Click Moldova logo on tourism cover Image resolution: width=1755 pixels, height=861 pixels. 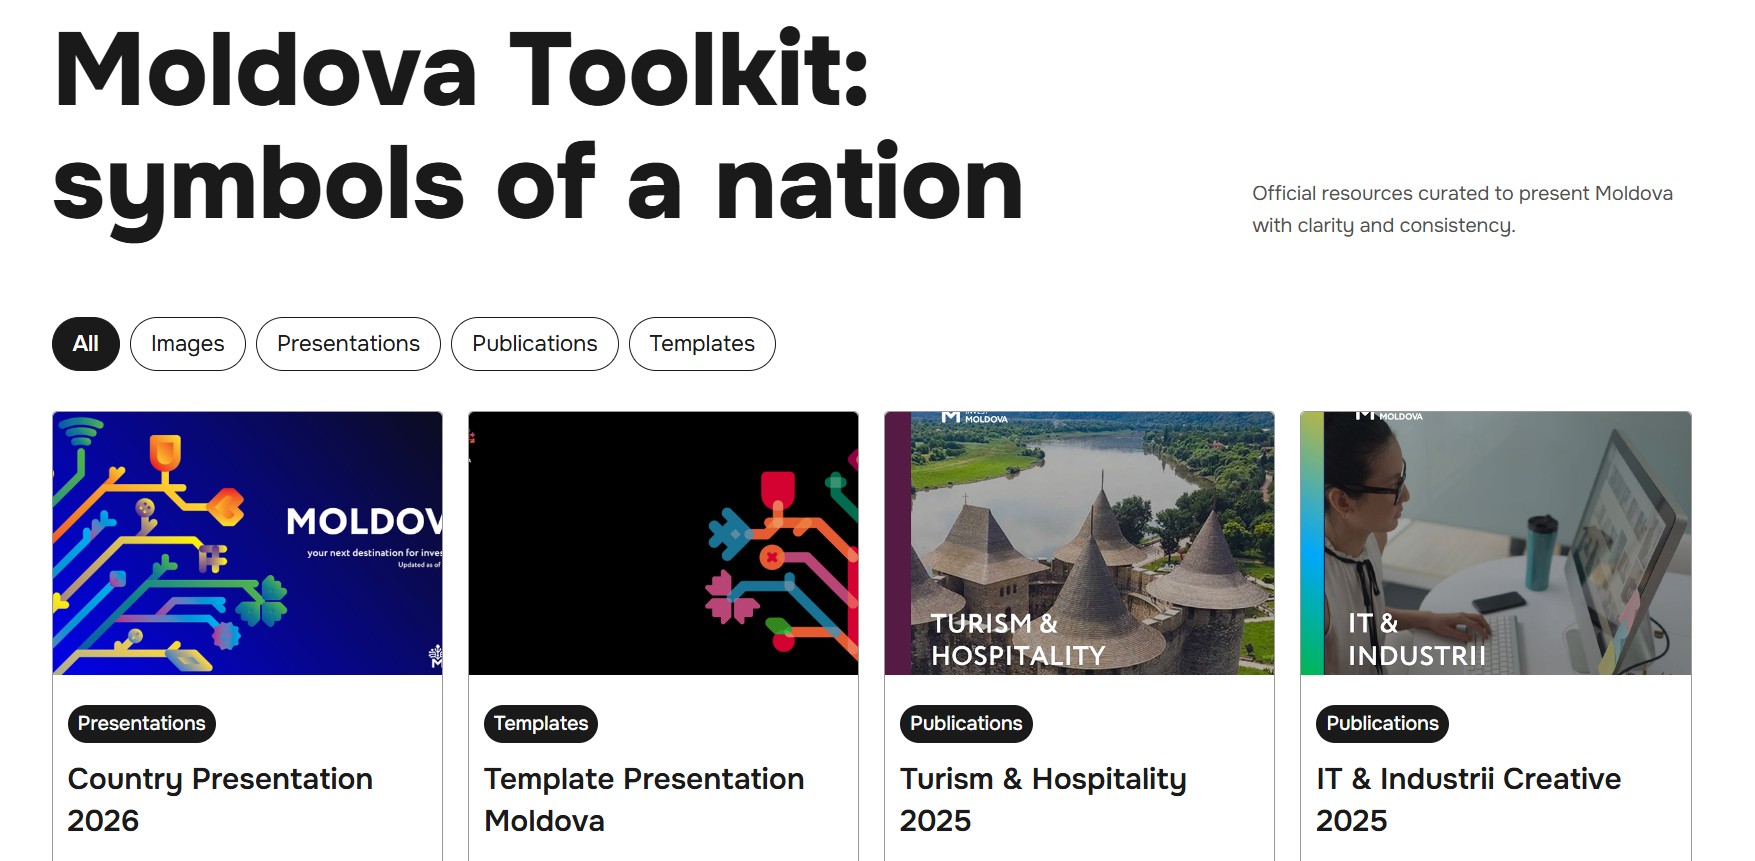click(x=975, y=418)
